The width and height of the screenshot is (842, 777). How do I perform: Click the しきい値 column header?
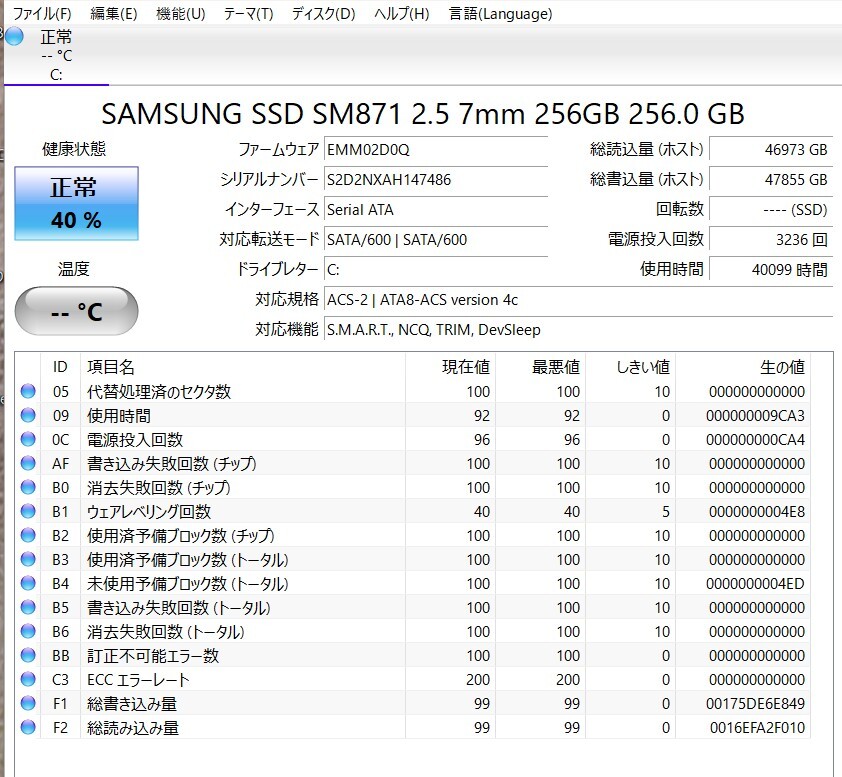click(x=630, y=367)
